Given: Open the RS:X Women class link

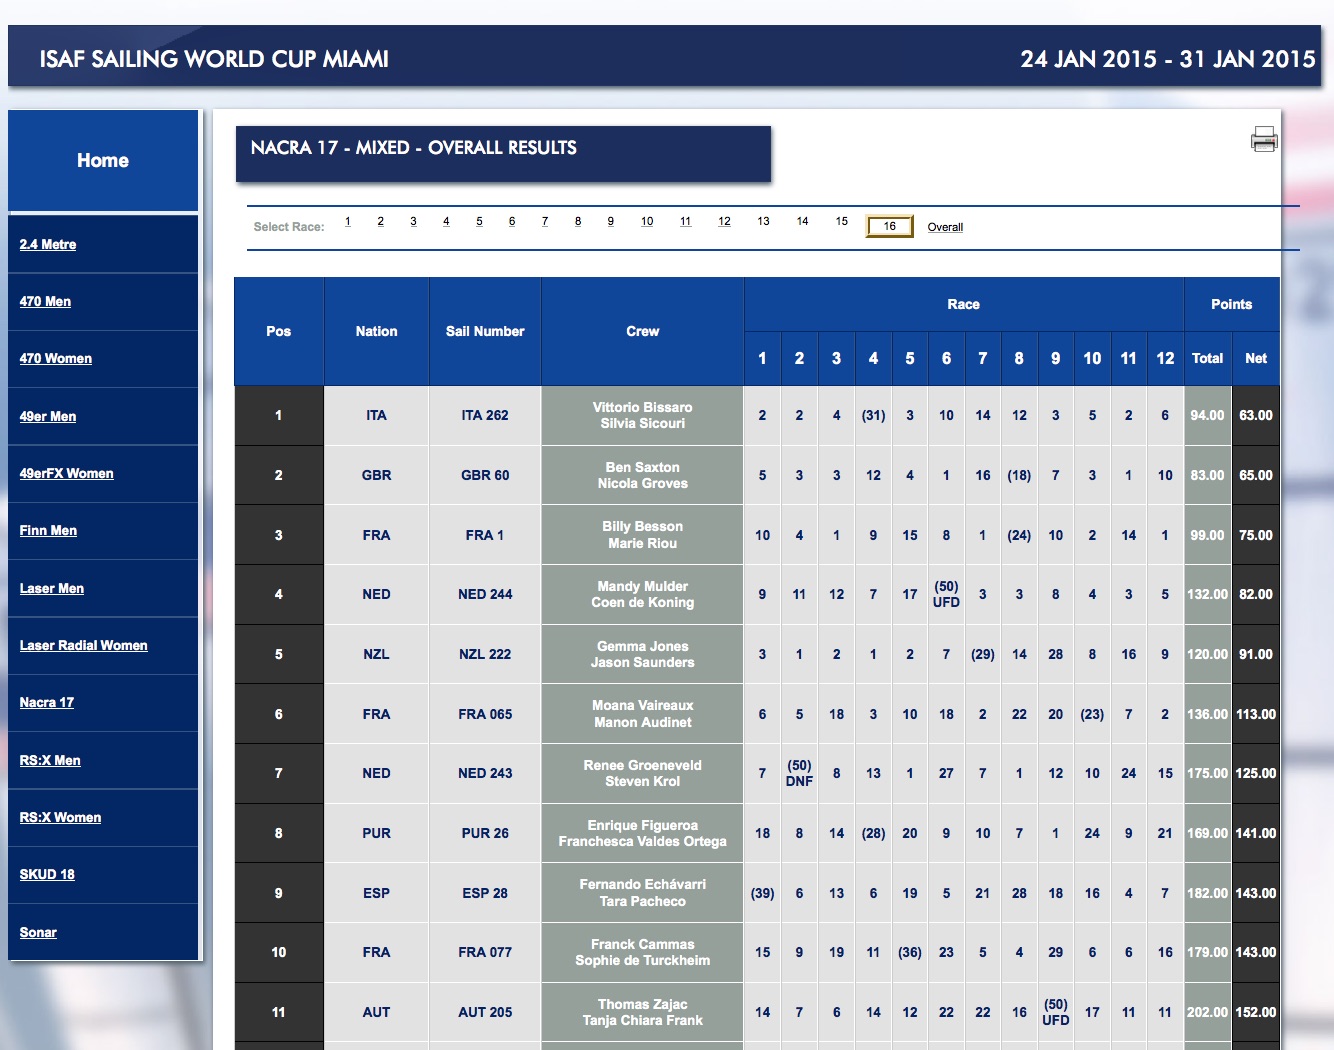Looking at the screenshot, I should click(x=61, y=817).
